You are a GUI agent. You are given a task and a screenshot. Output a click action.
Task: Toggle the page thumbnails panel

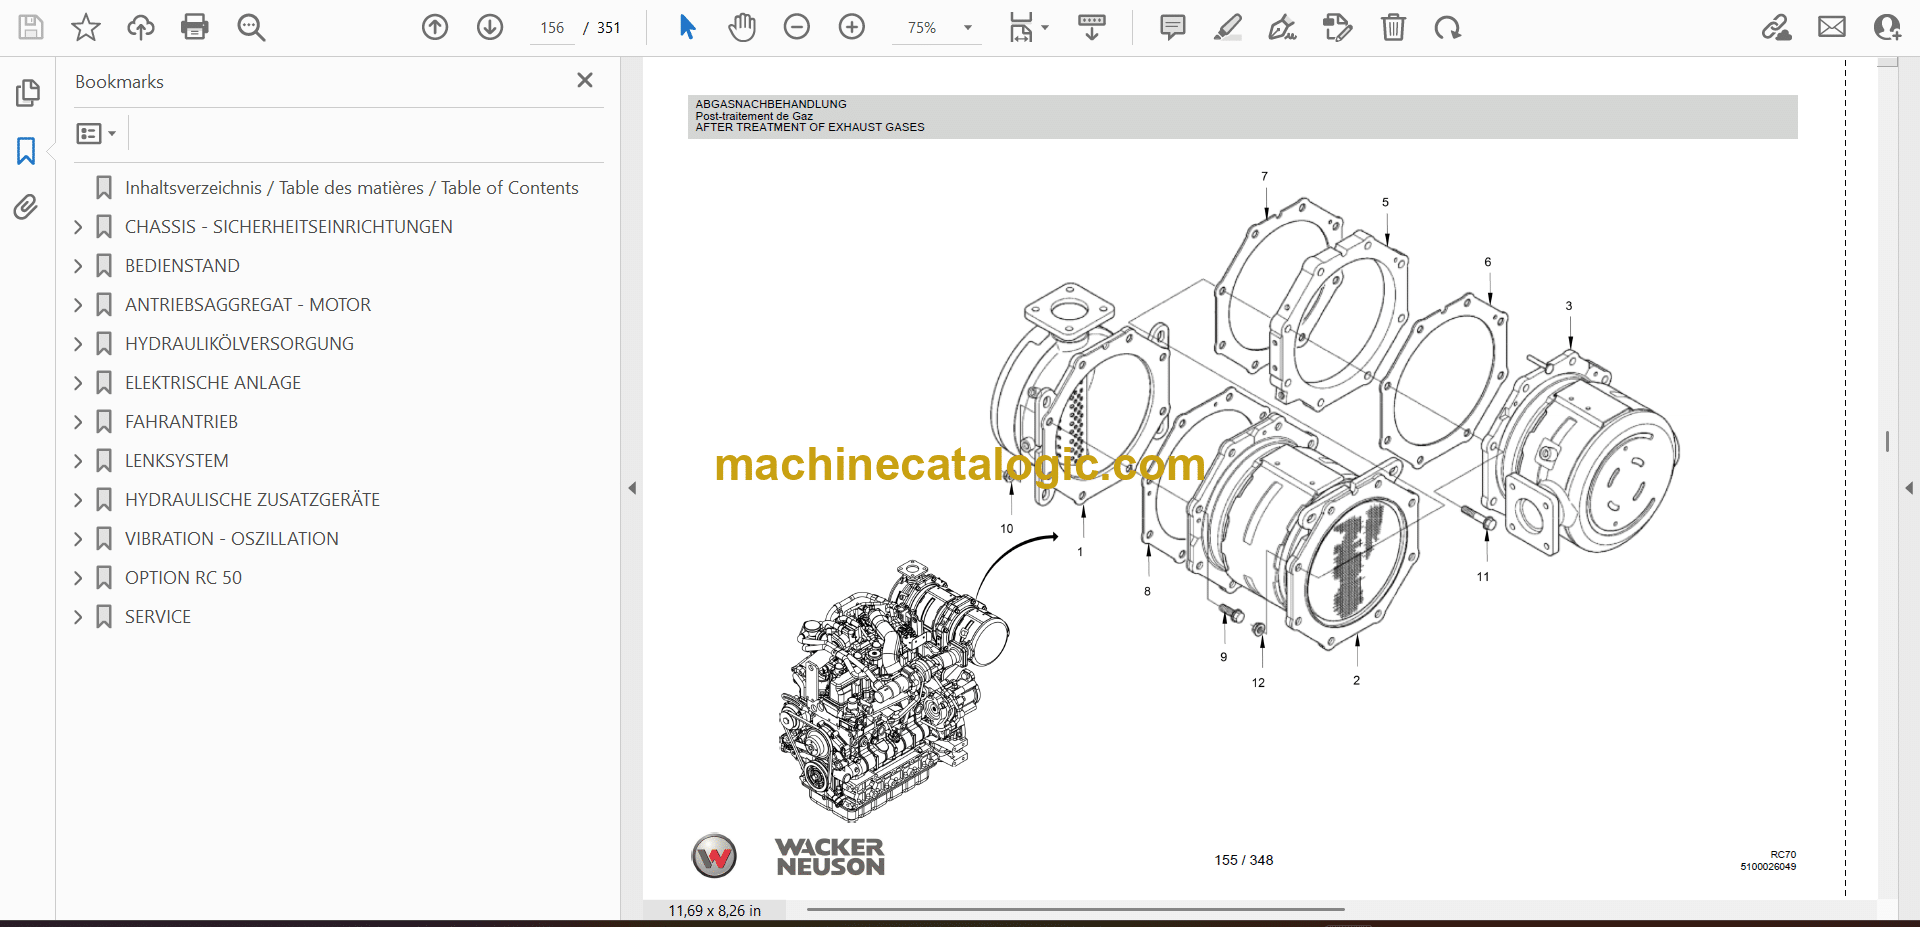coord(27,93)
